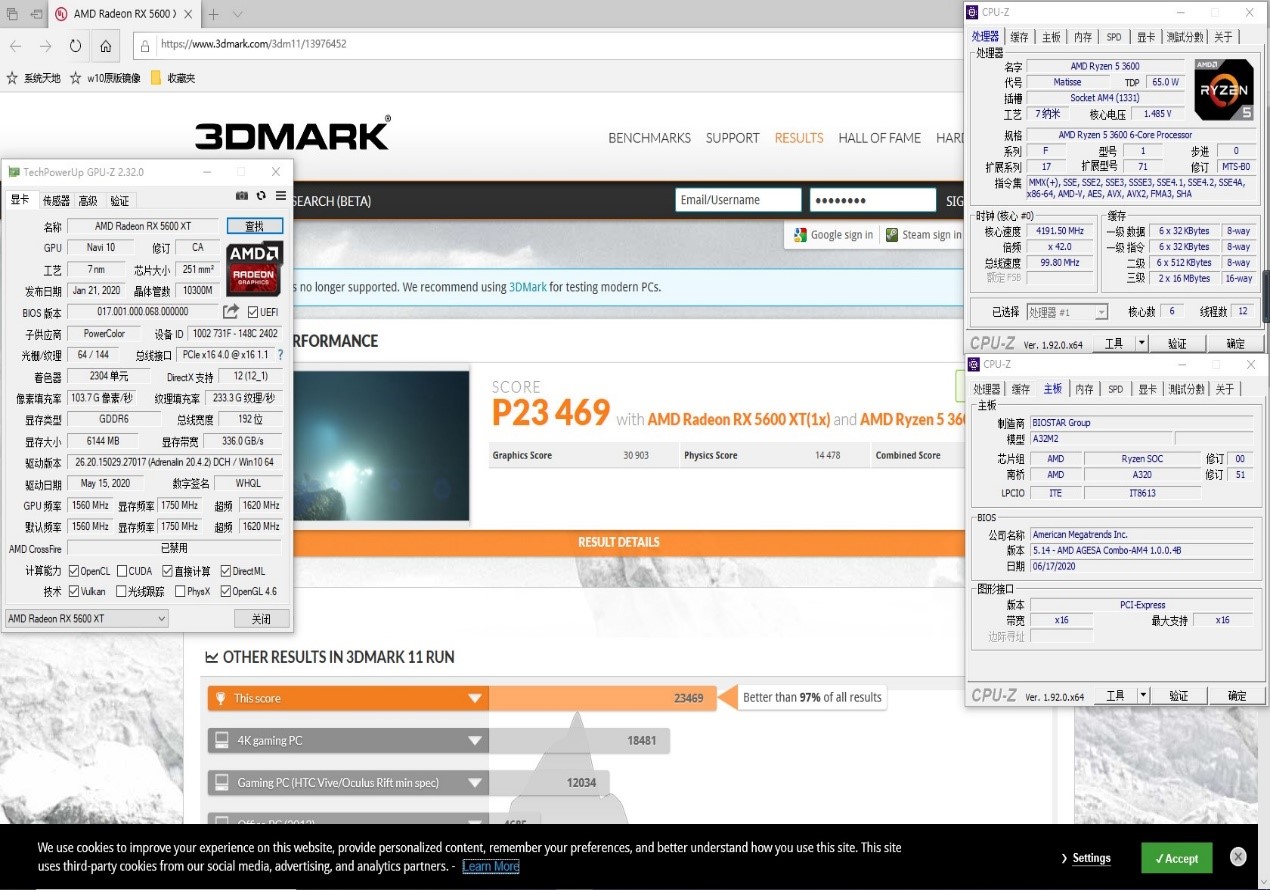
Task: Open the 工具 dropdown arrow in processor CPU-Z window
Action: coord(1142,343)
